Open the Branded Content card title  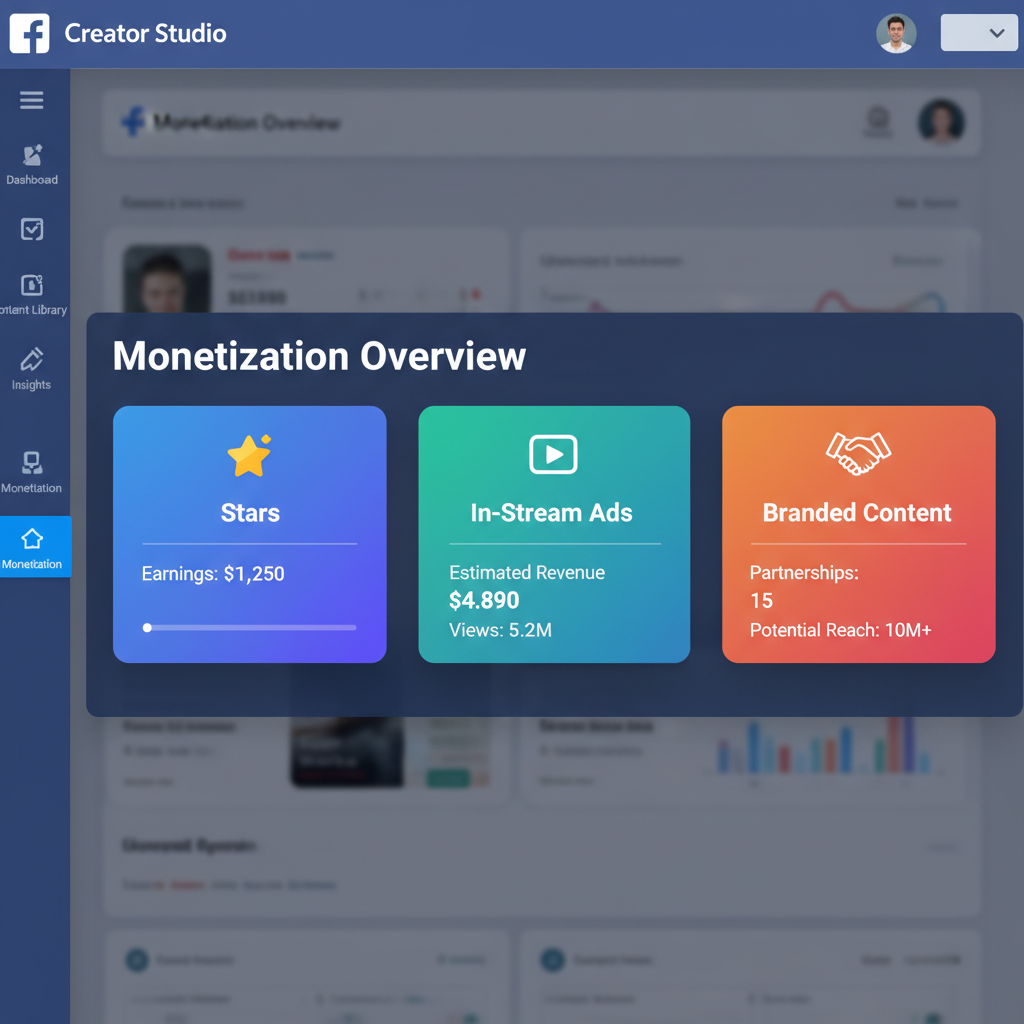coord(857,513)
